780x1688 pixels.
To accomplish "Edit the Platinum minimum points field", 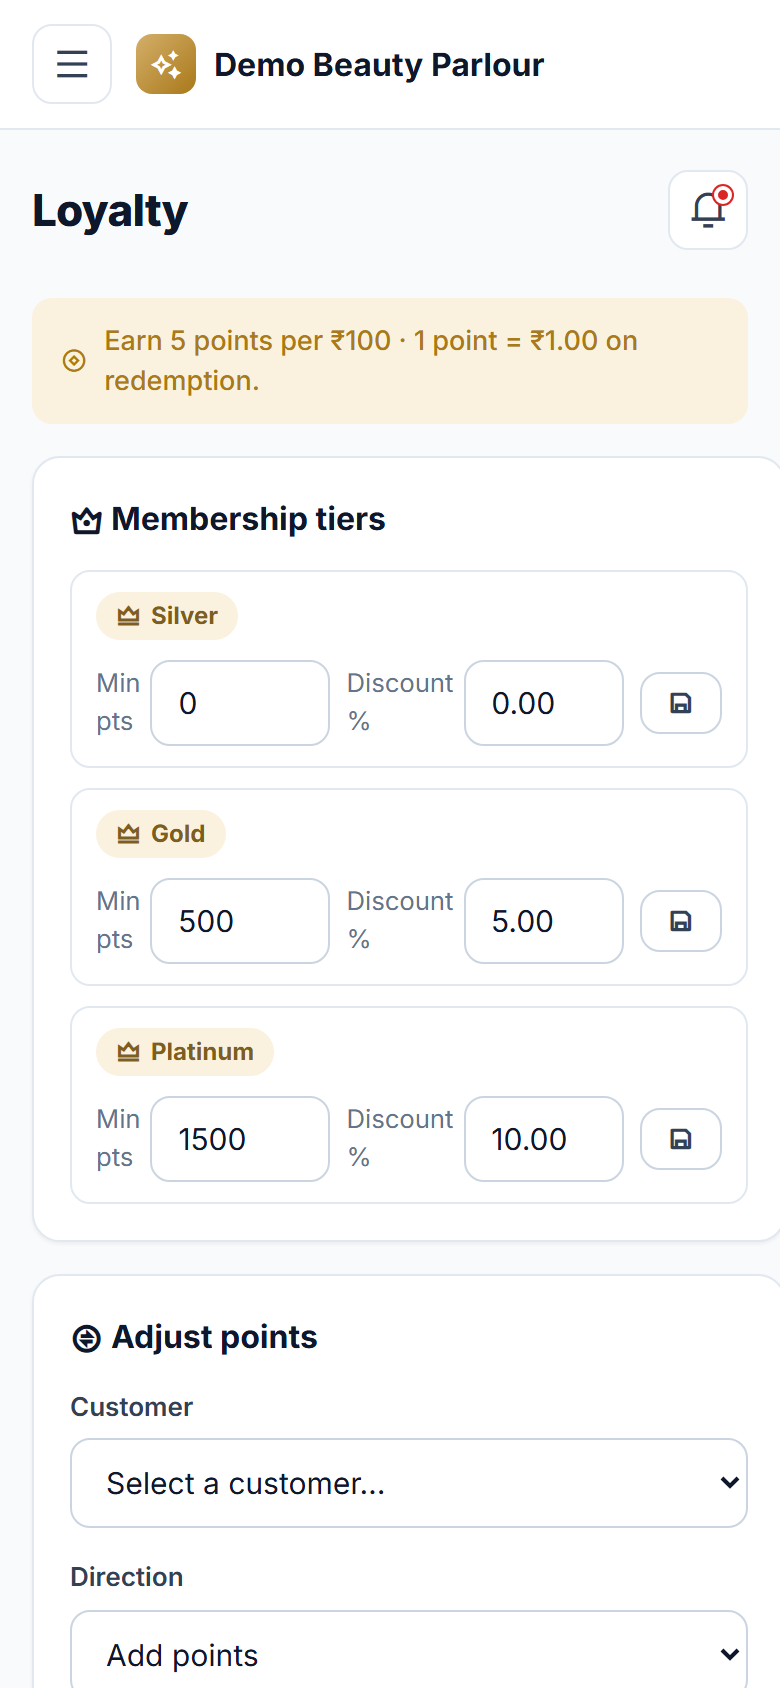I will click(x=240, y=1139).
